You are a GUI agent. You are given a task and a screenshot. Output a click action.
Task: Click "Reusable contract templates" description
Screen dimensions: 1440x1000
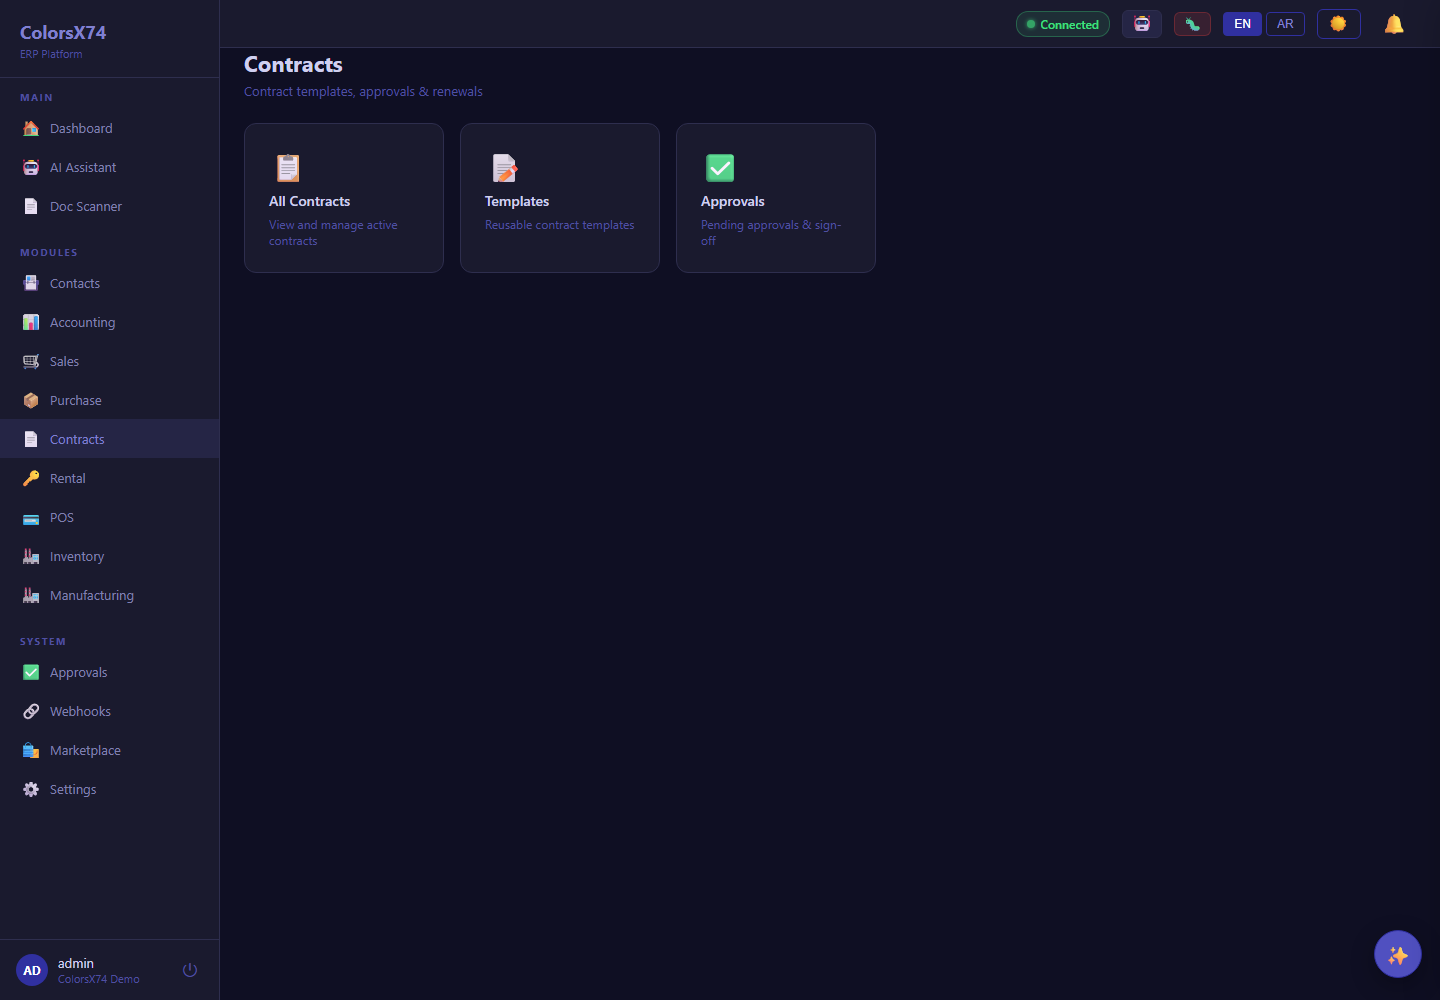click(x=559, y=225)
